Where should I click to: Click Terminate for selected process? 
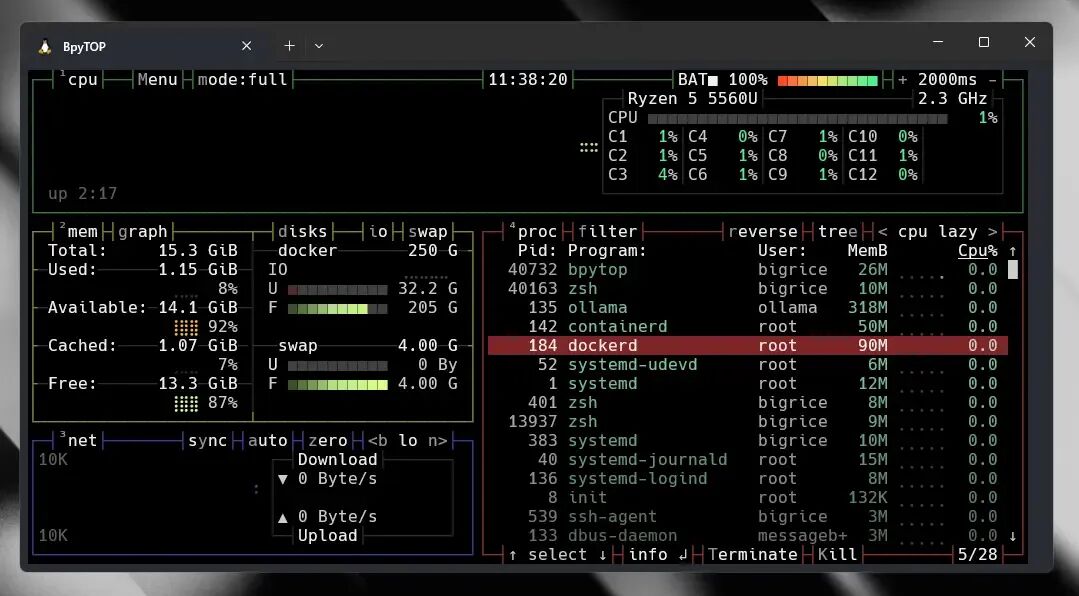point(753,555)
